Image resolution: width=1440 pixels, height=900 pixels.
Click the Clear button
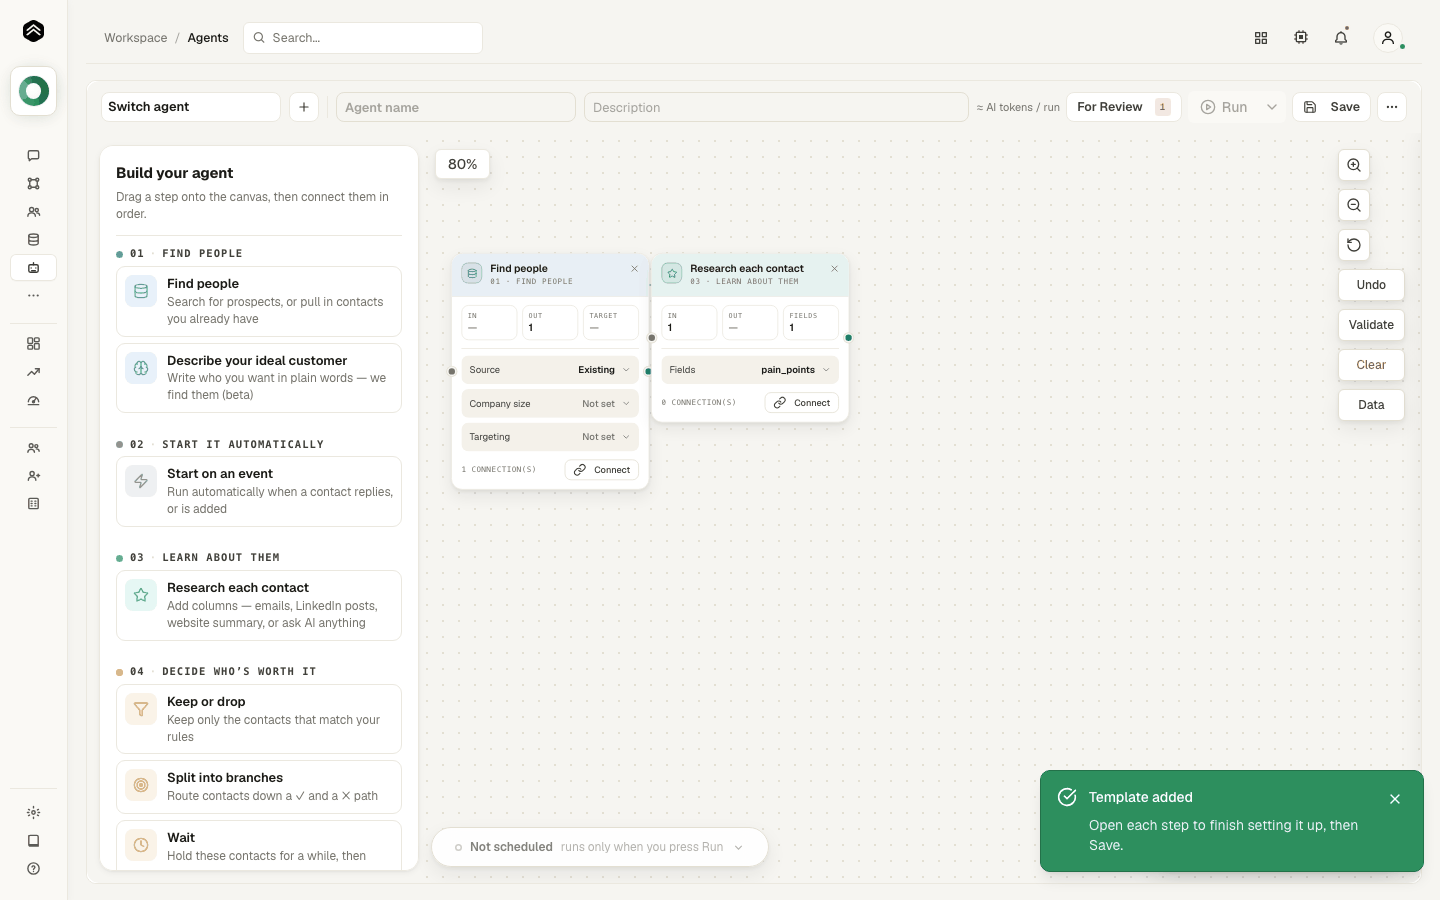point(1371,365)
